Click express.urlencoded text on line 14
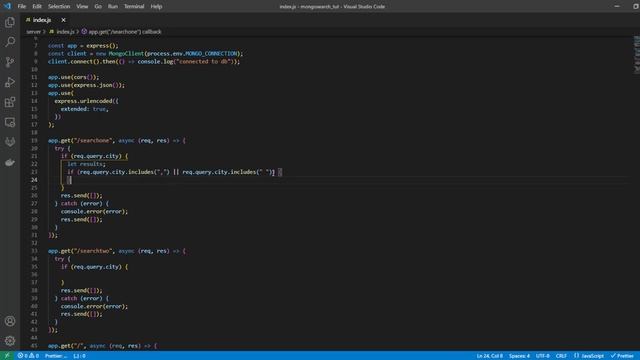The height and width of the screenshot is (360, 640). coord(83,101)
